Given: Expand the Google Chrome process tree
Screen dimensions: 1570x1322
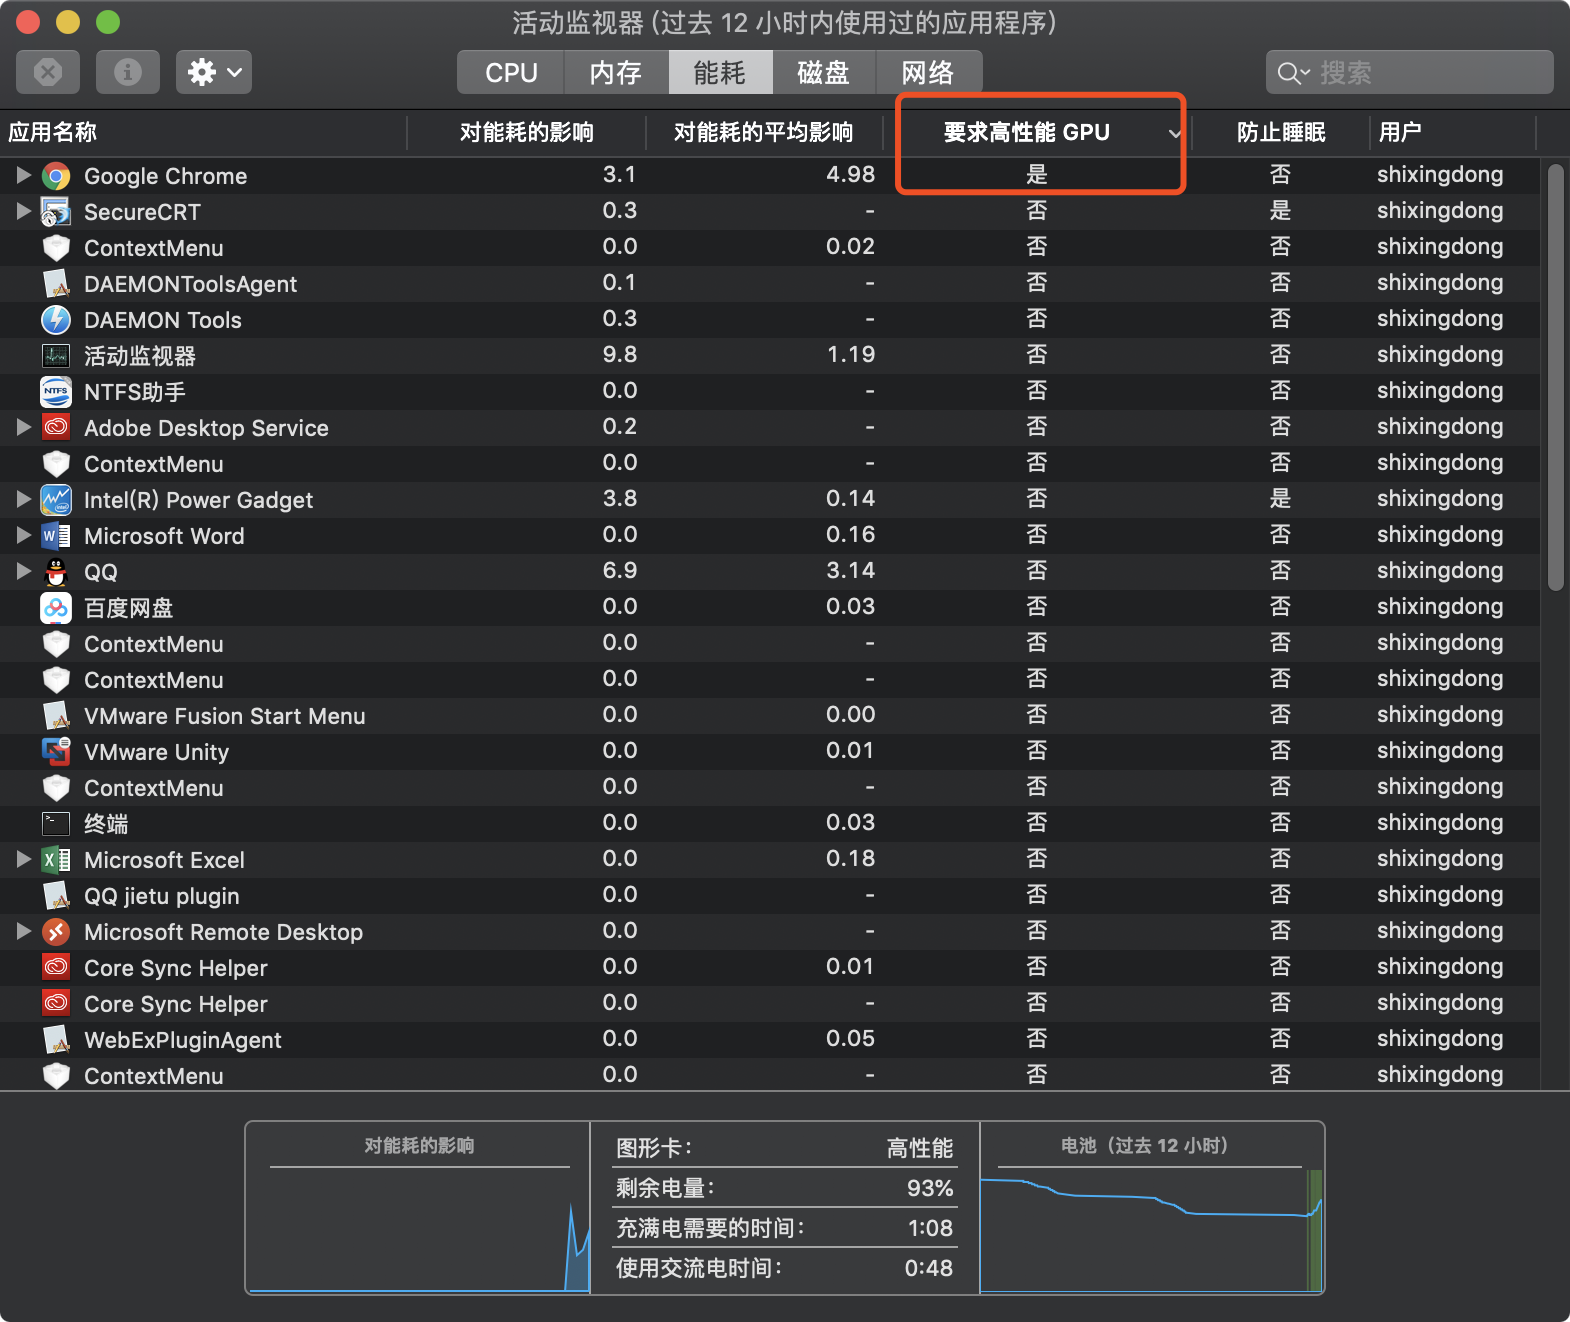Looking at the screenshot, I should [23, 176].
